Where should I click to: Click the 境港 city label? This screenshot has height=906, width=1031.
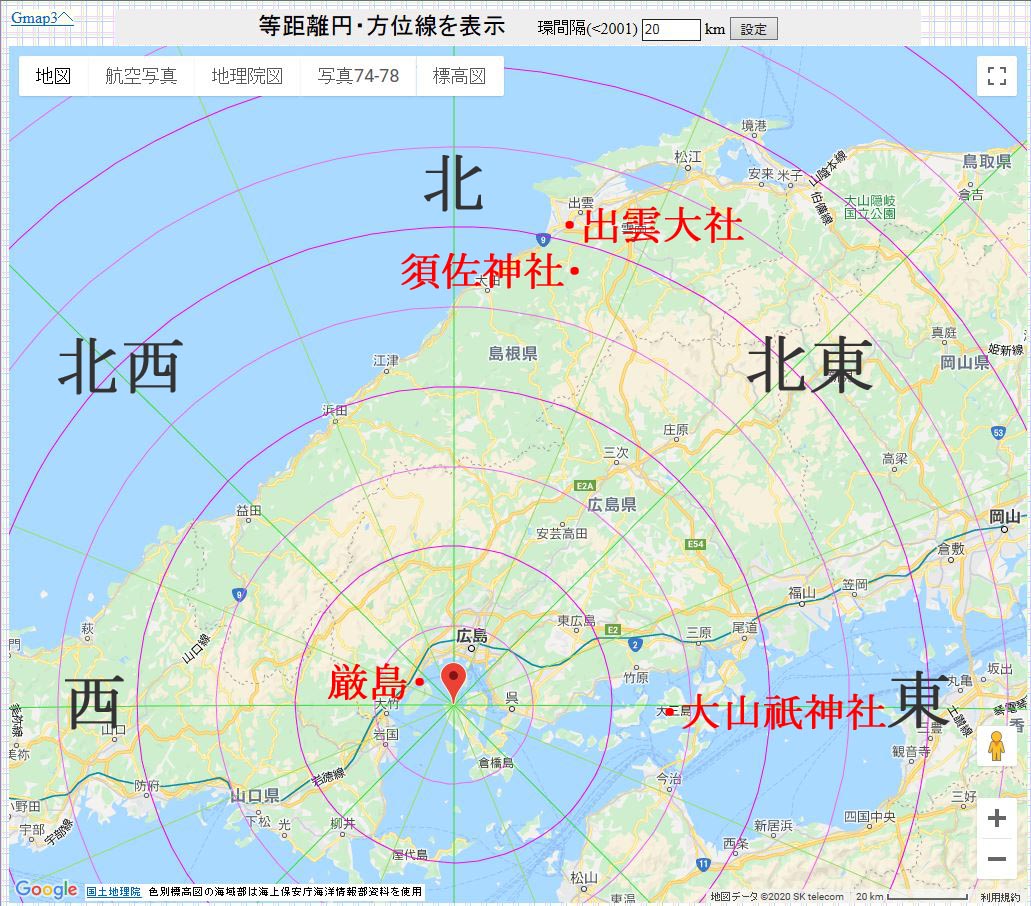pyautogui.click(x=754, y=125)
